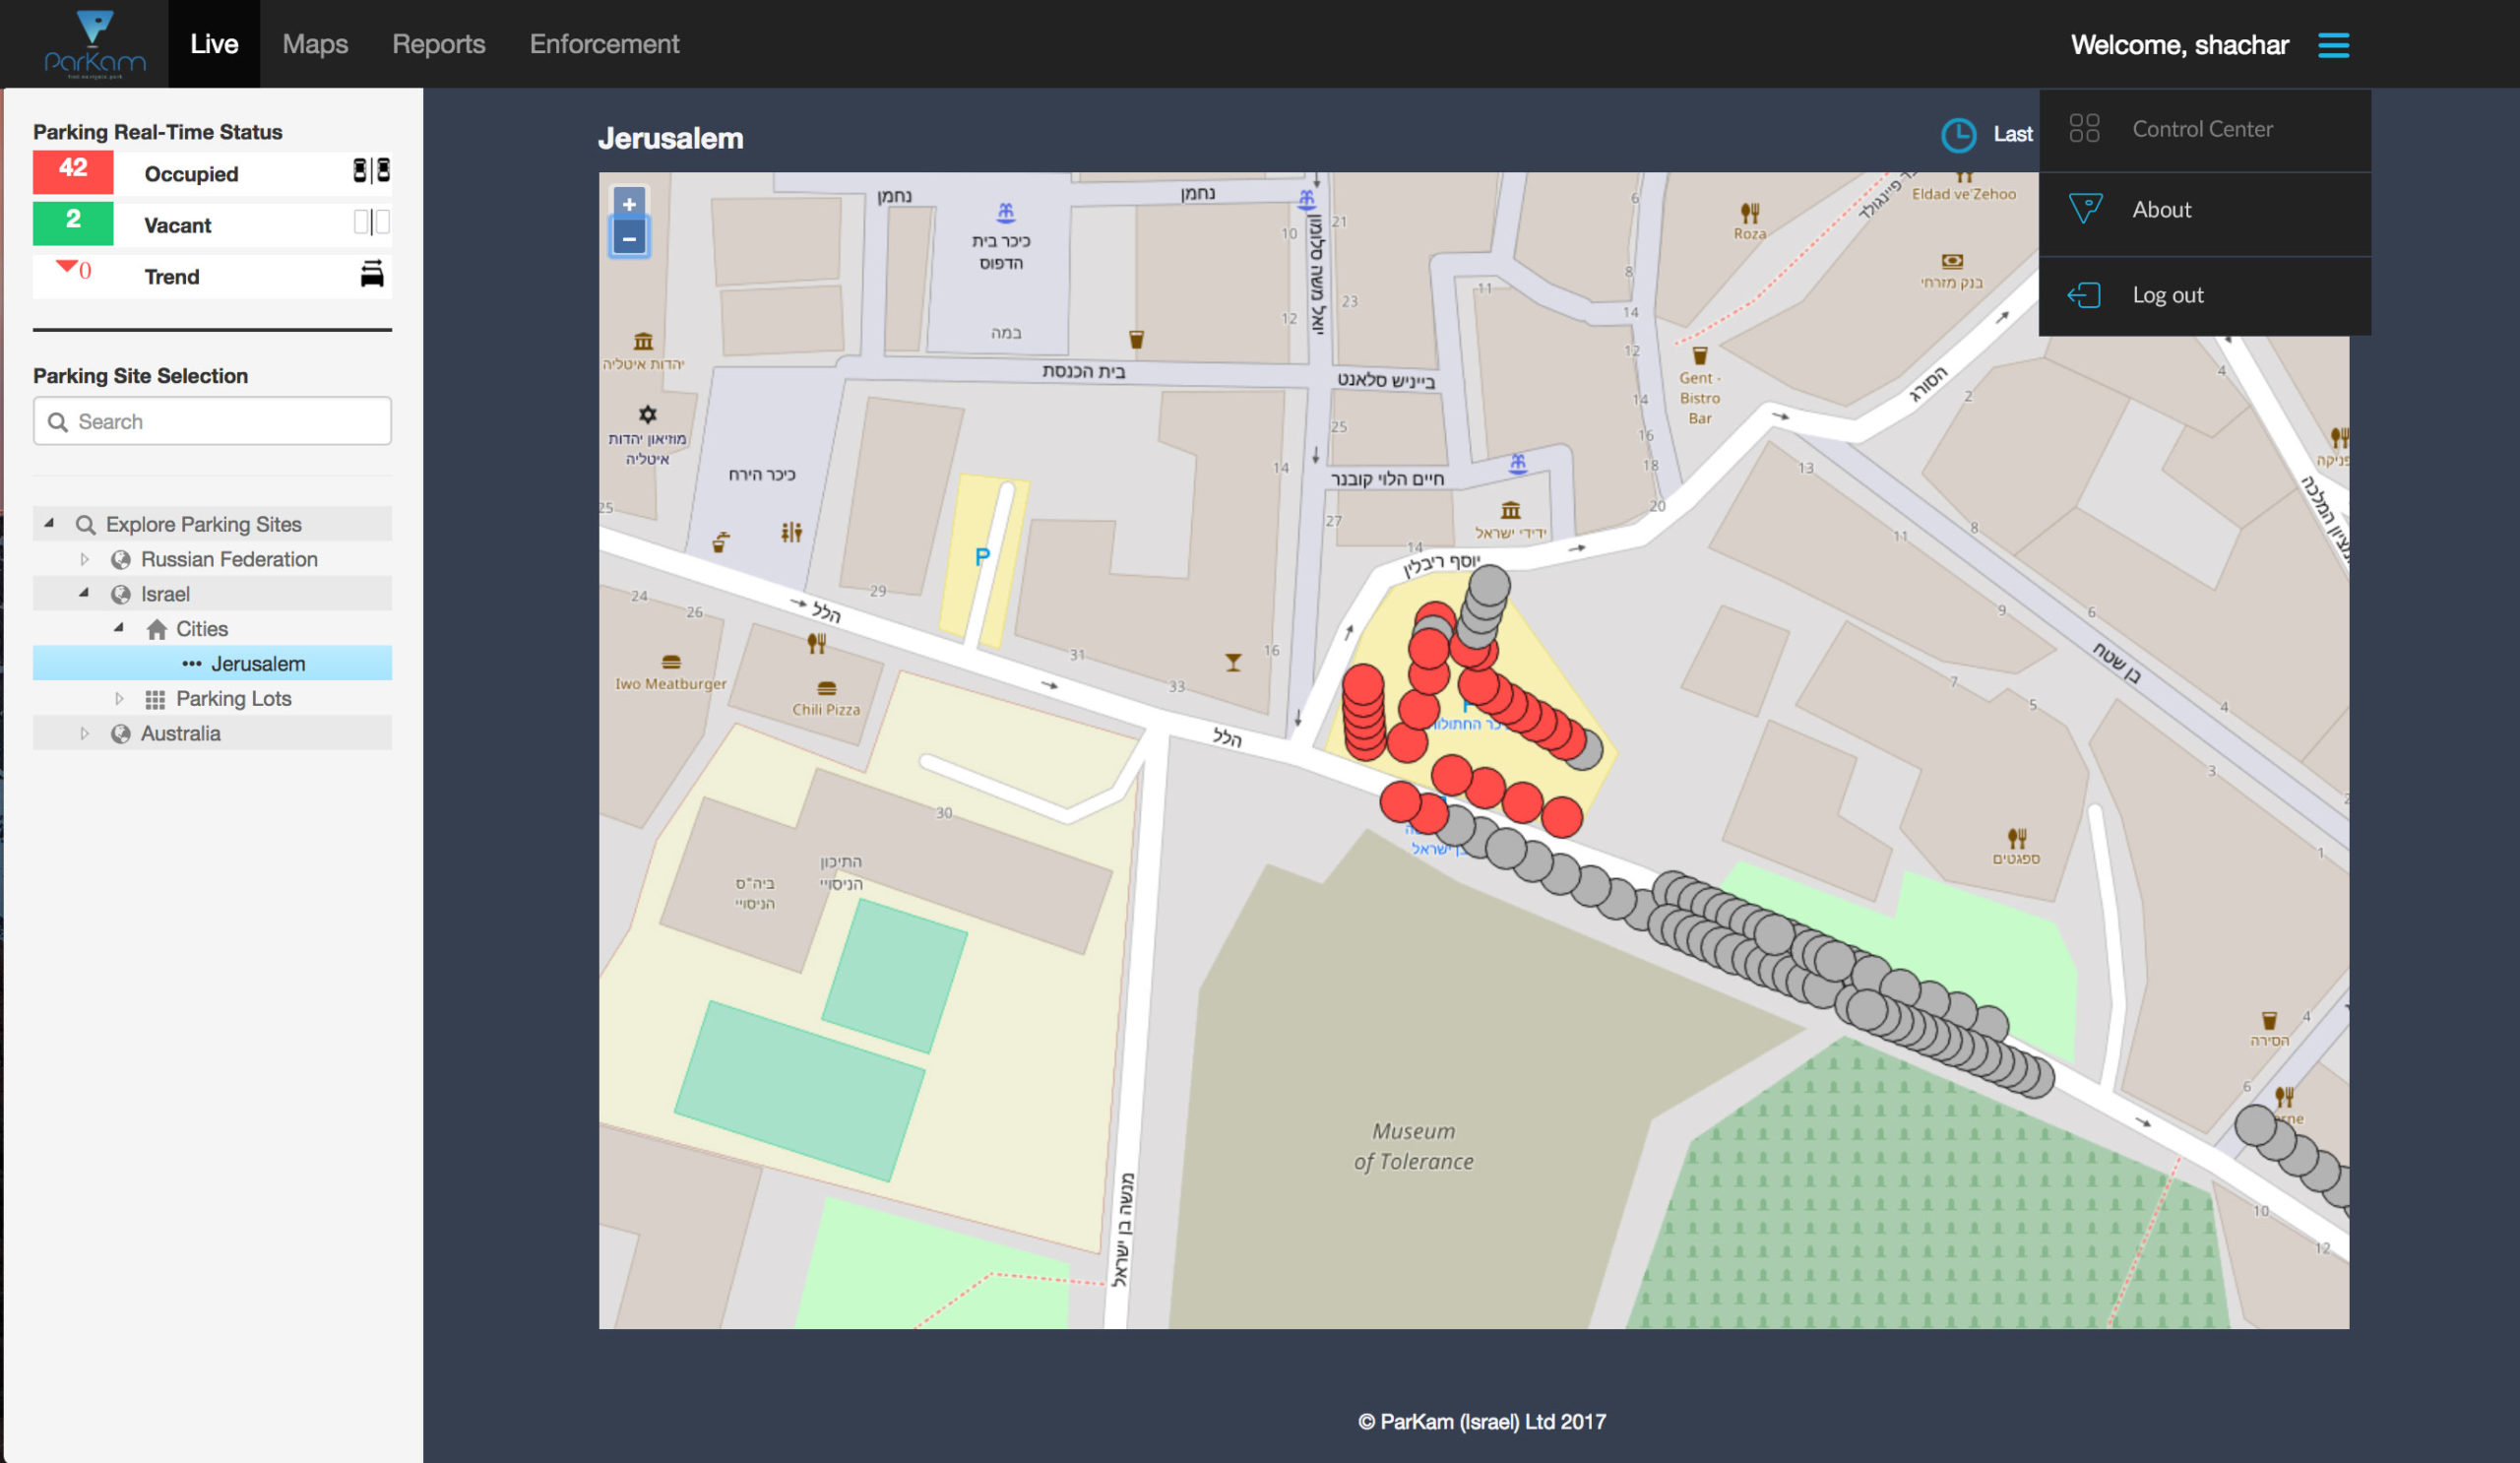Open the Reports tab
Viewport: 2520px width, 1463px height.
click(438, 44)
